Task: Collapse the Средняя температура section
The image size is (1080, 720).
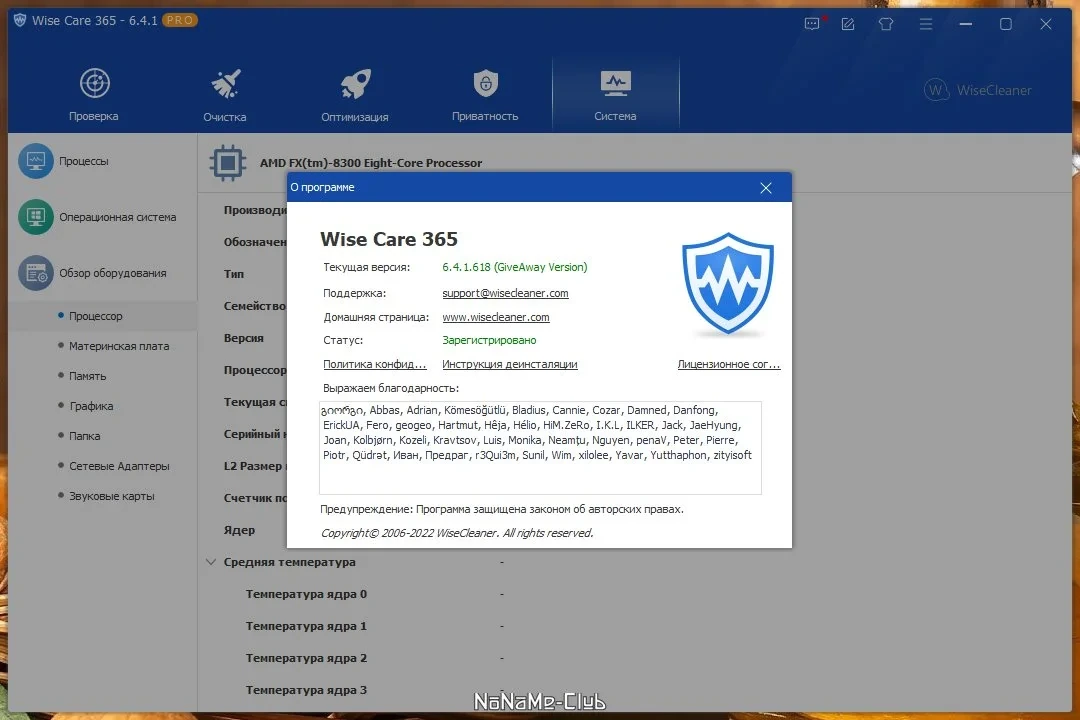Action: click(211, 562)
